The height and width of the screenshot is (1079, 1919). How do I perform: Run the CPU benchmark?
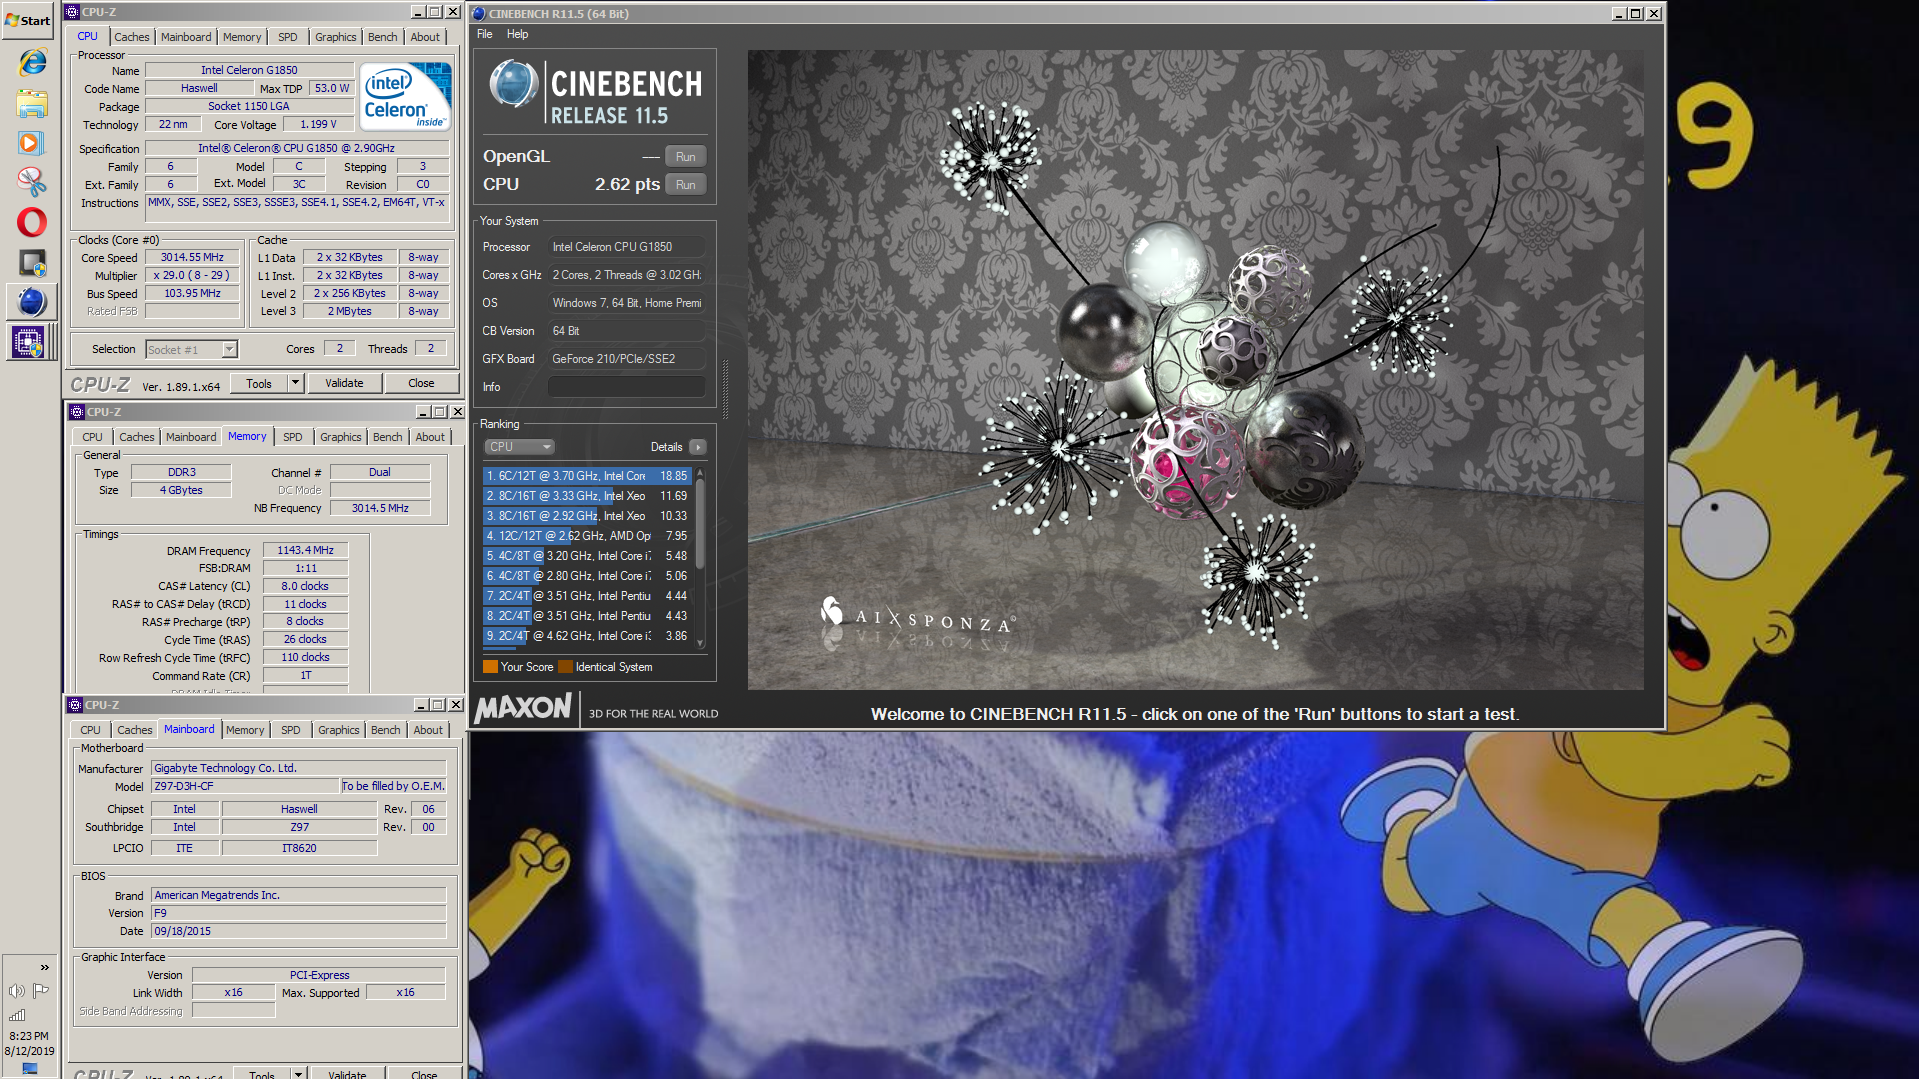pyautogui.click(x=685, y=184)
